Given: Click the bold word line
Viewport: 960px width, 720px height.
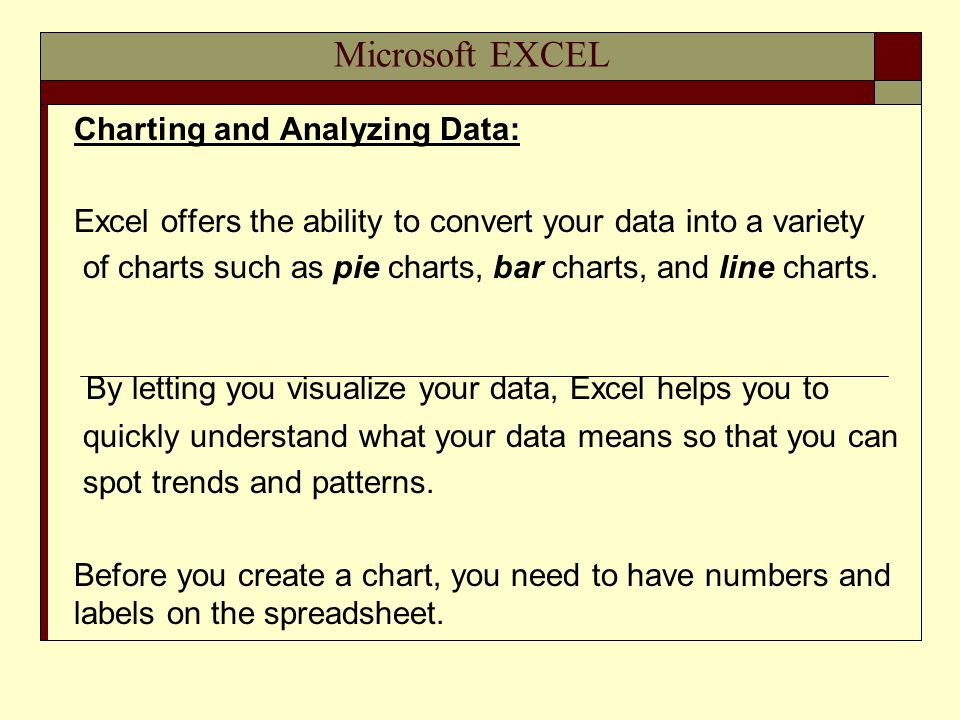Looking at the screenshot, I should click(x=747, y=268).
